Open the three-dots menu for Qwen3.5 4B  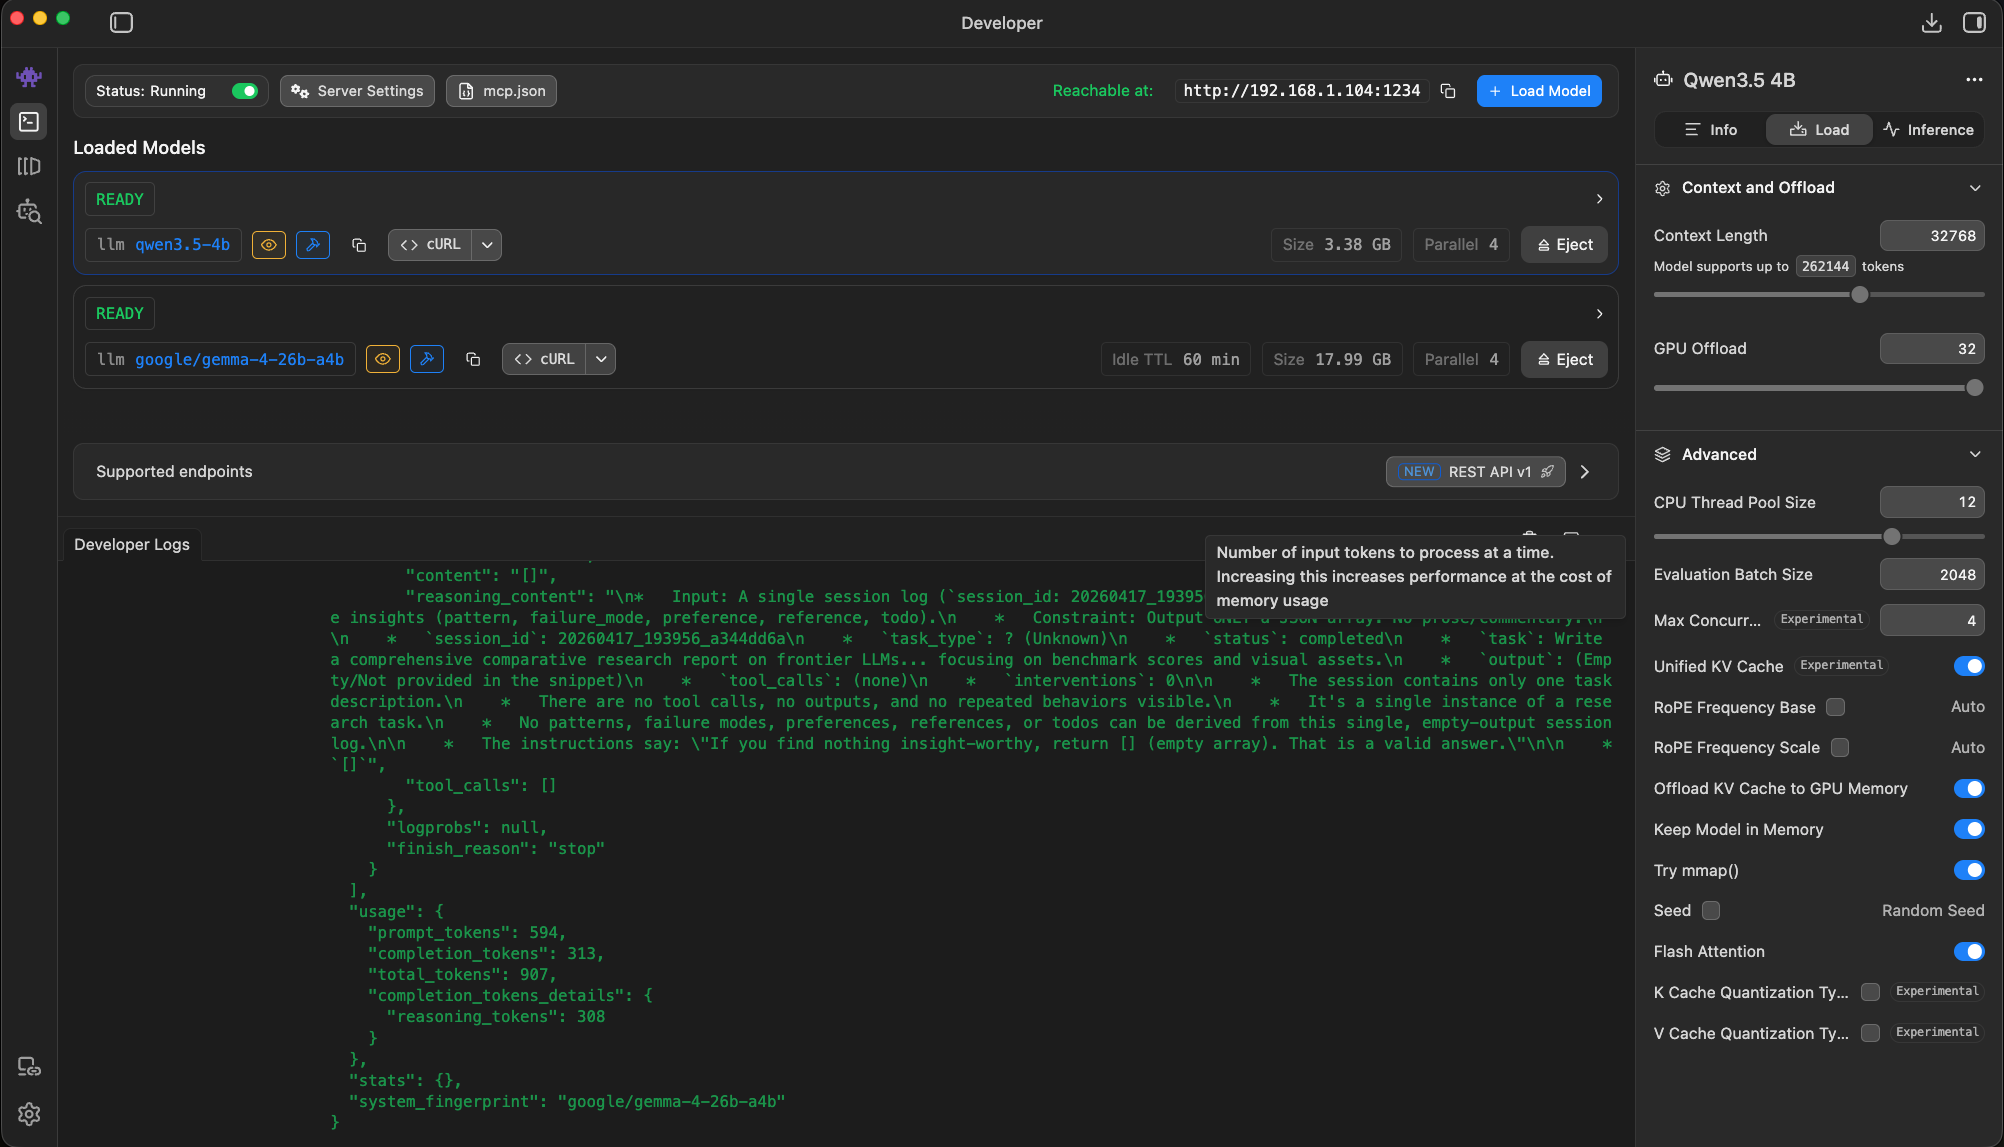point(1973,80)
